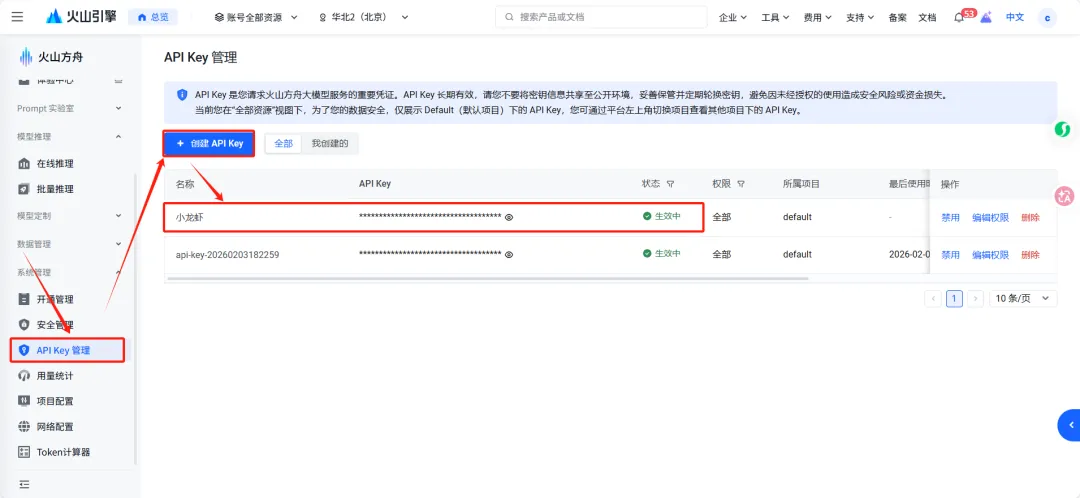
Task: Select the 我创建的 tab
Action: 330,143
